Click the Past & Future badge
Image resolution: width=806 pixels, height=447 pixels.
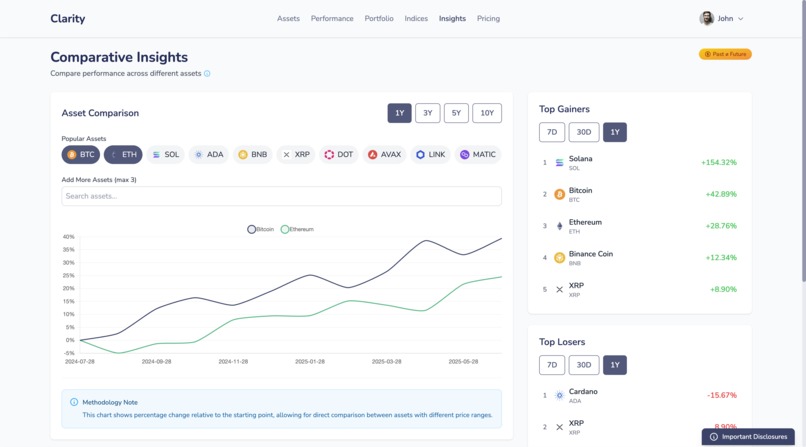[x=725, y=54]
